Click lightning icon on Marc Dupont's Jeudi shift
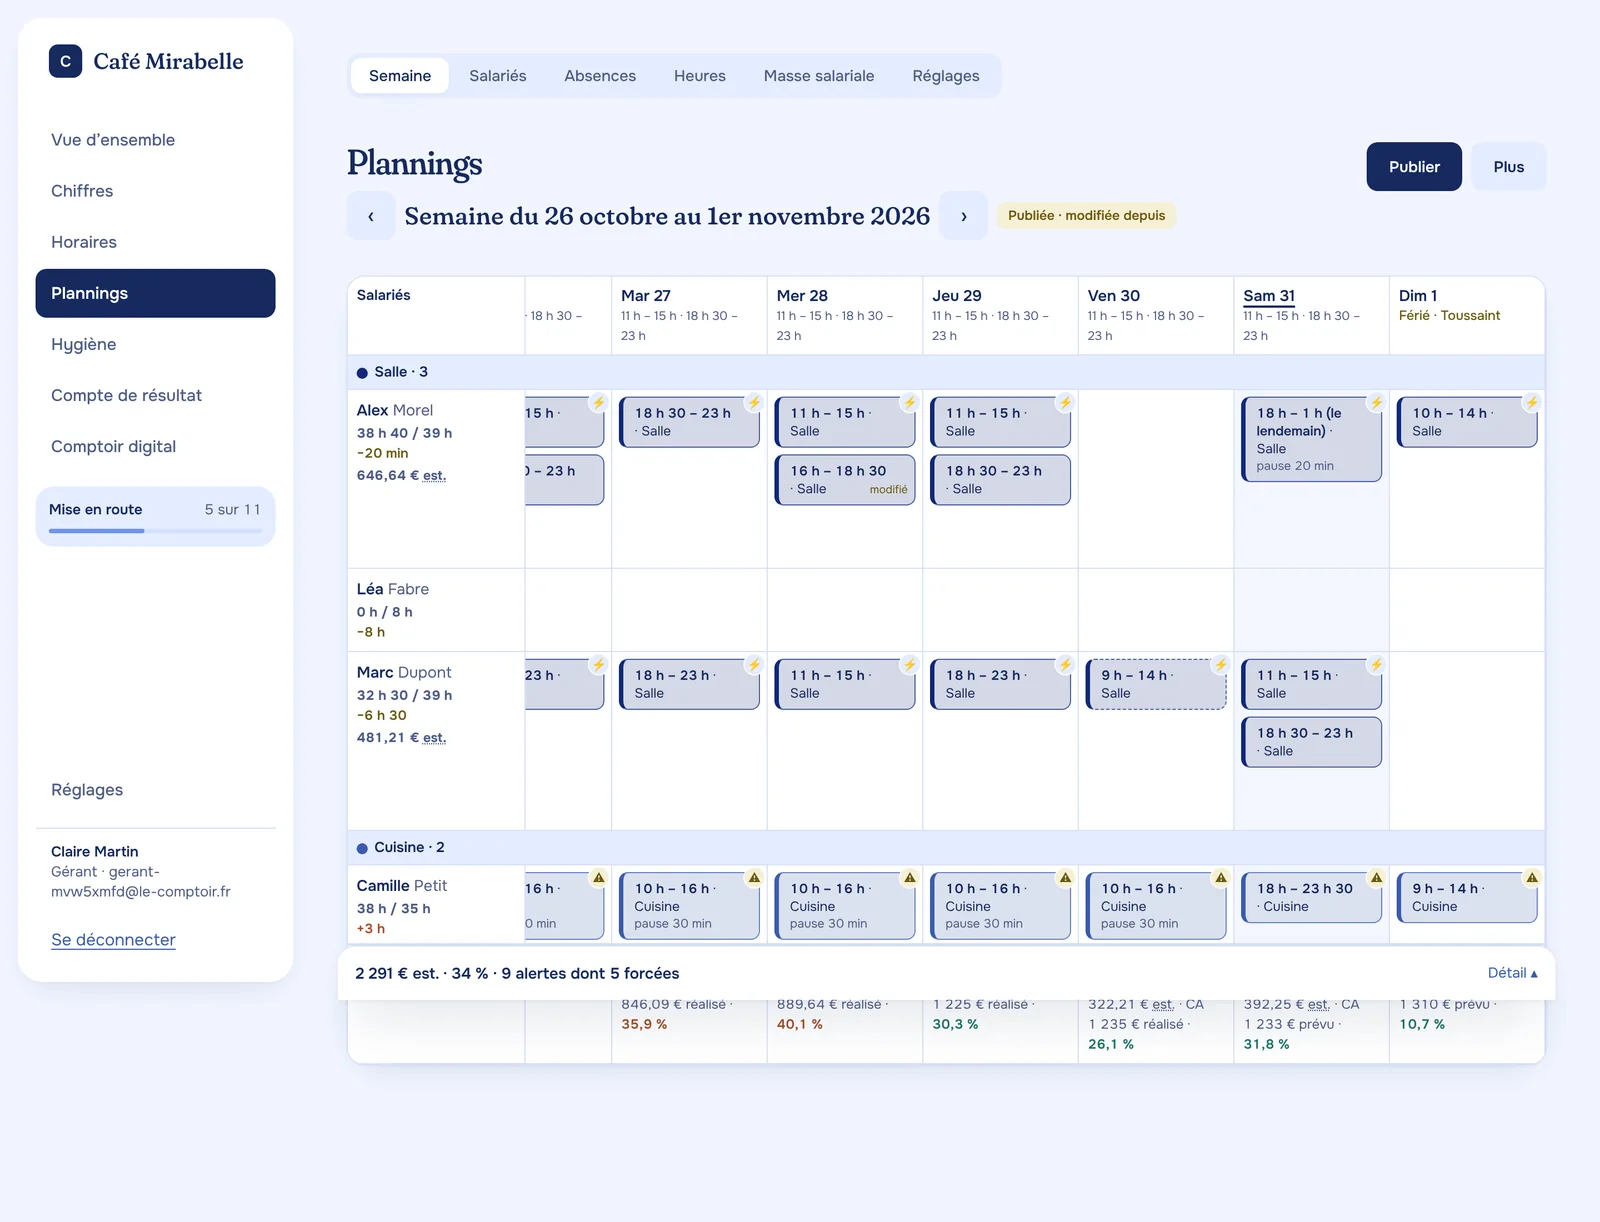 1065,665
